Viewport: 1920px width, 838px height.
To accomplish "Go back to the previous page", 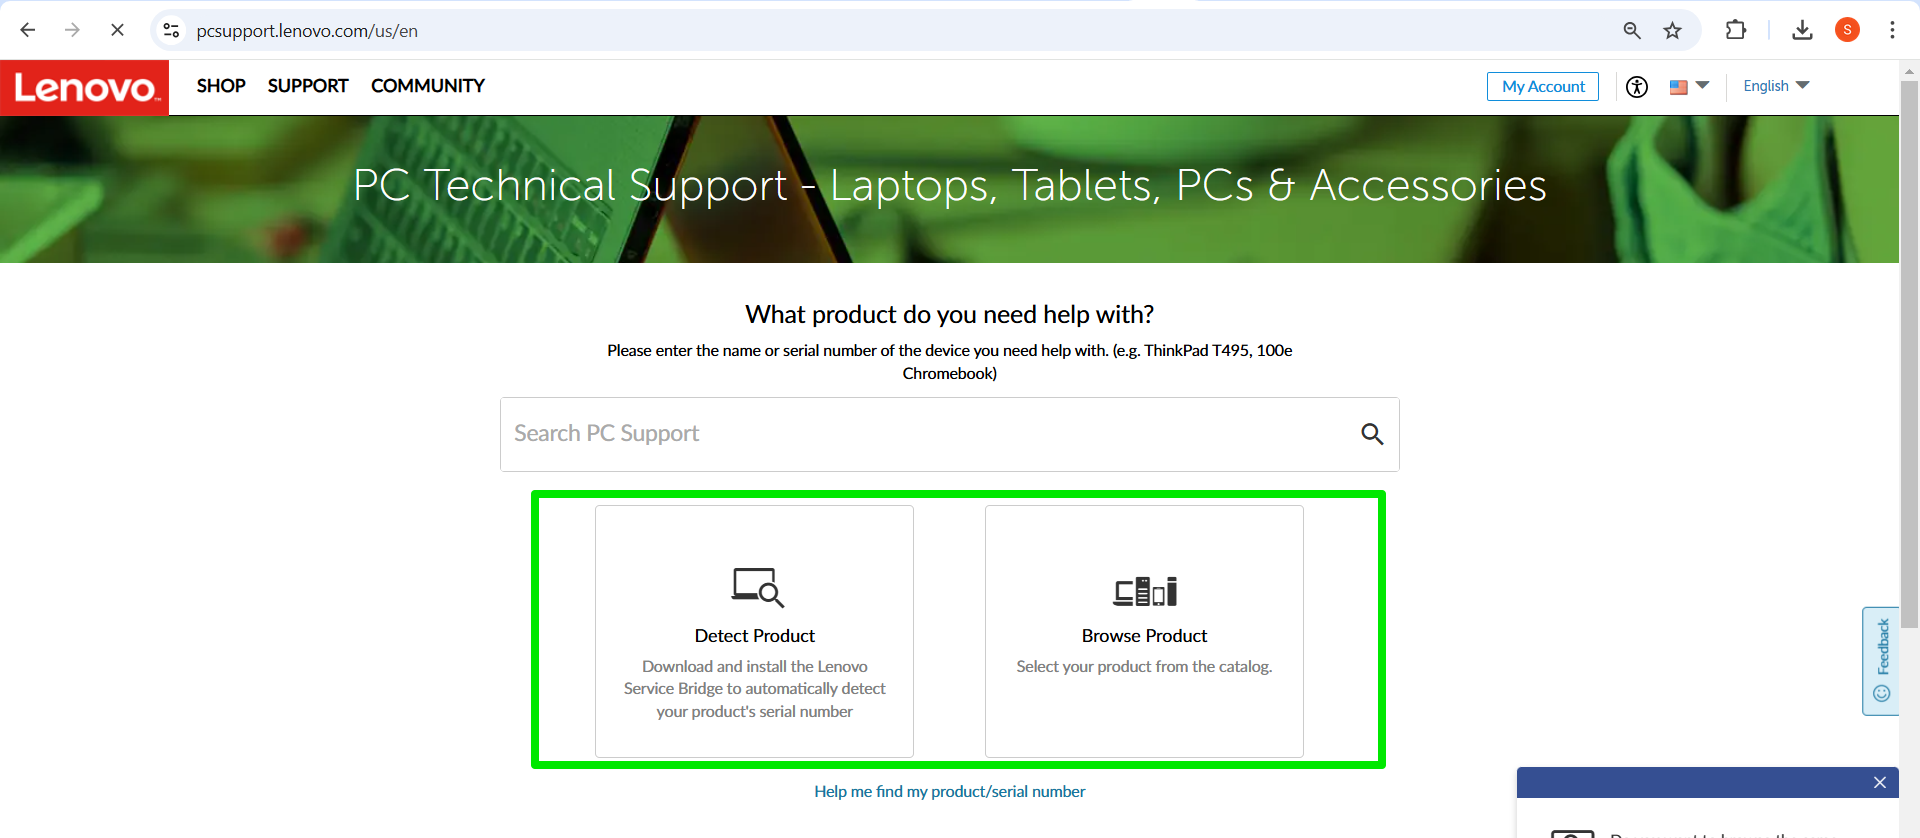I will [x=28, y=30].
